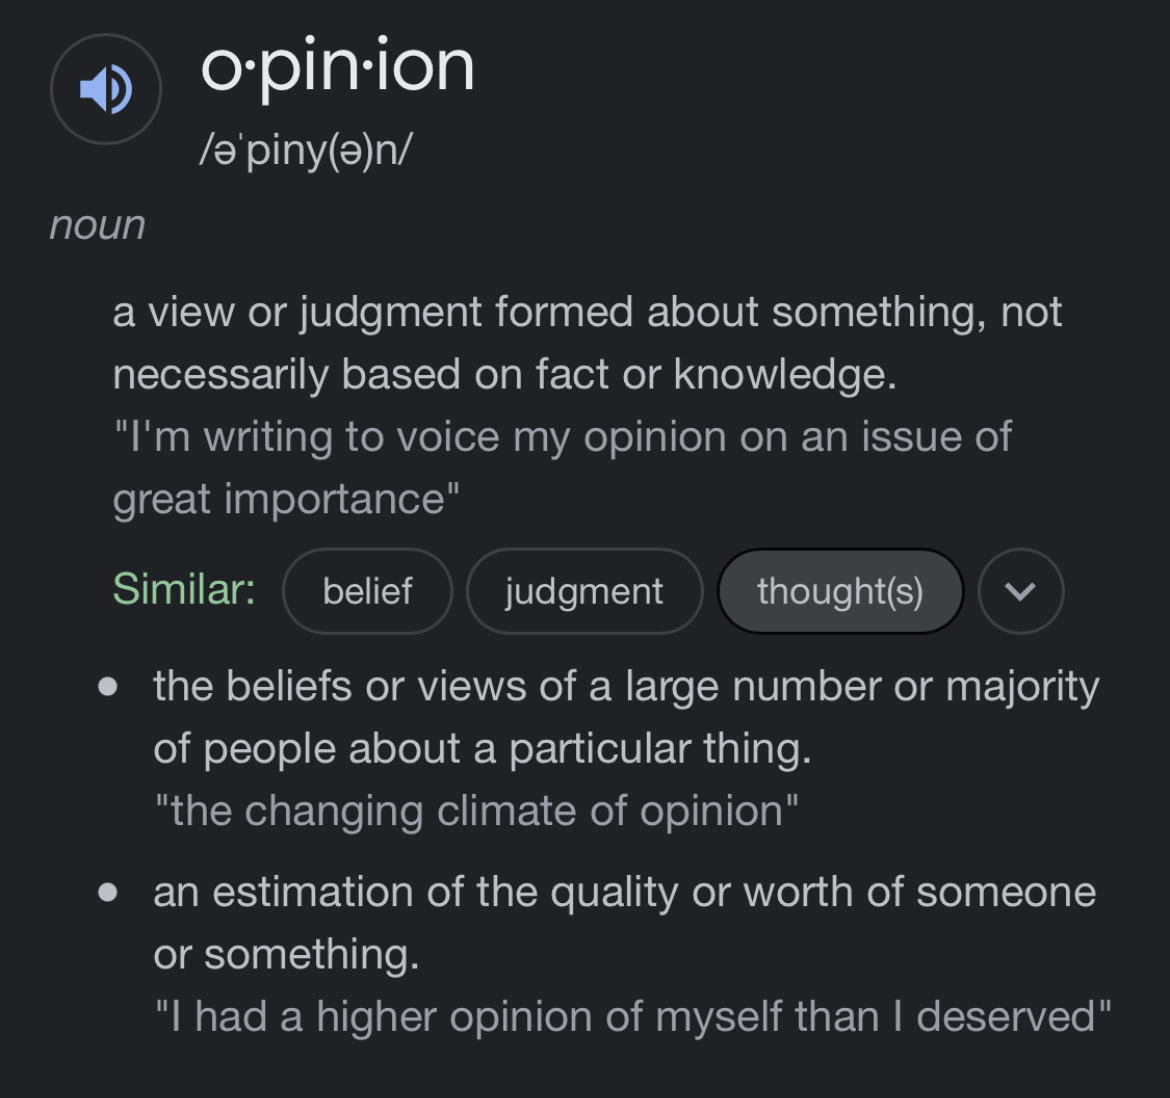Expand more similar words with chevron
Viewport: 1170px width, 1098px height.
pyautogui.click(x=1020, y=591)
